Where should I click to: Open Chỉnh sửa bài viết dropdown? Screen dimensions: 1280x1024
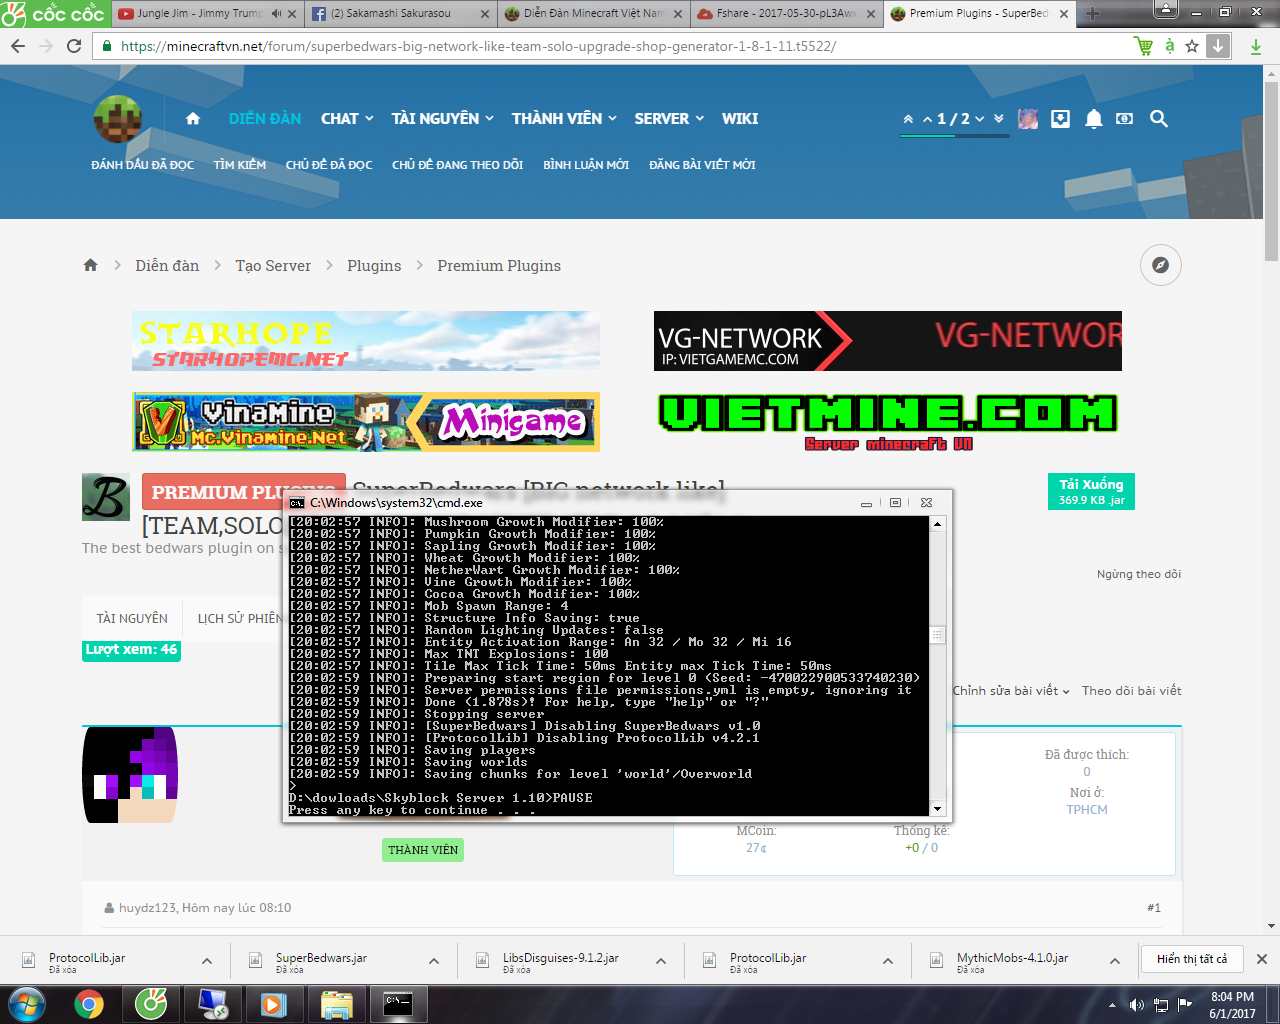click(1011, 691)
